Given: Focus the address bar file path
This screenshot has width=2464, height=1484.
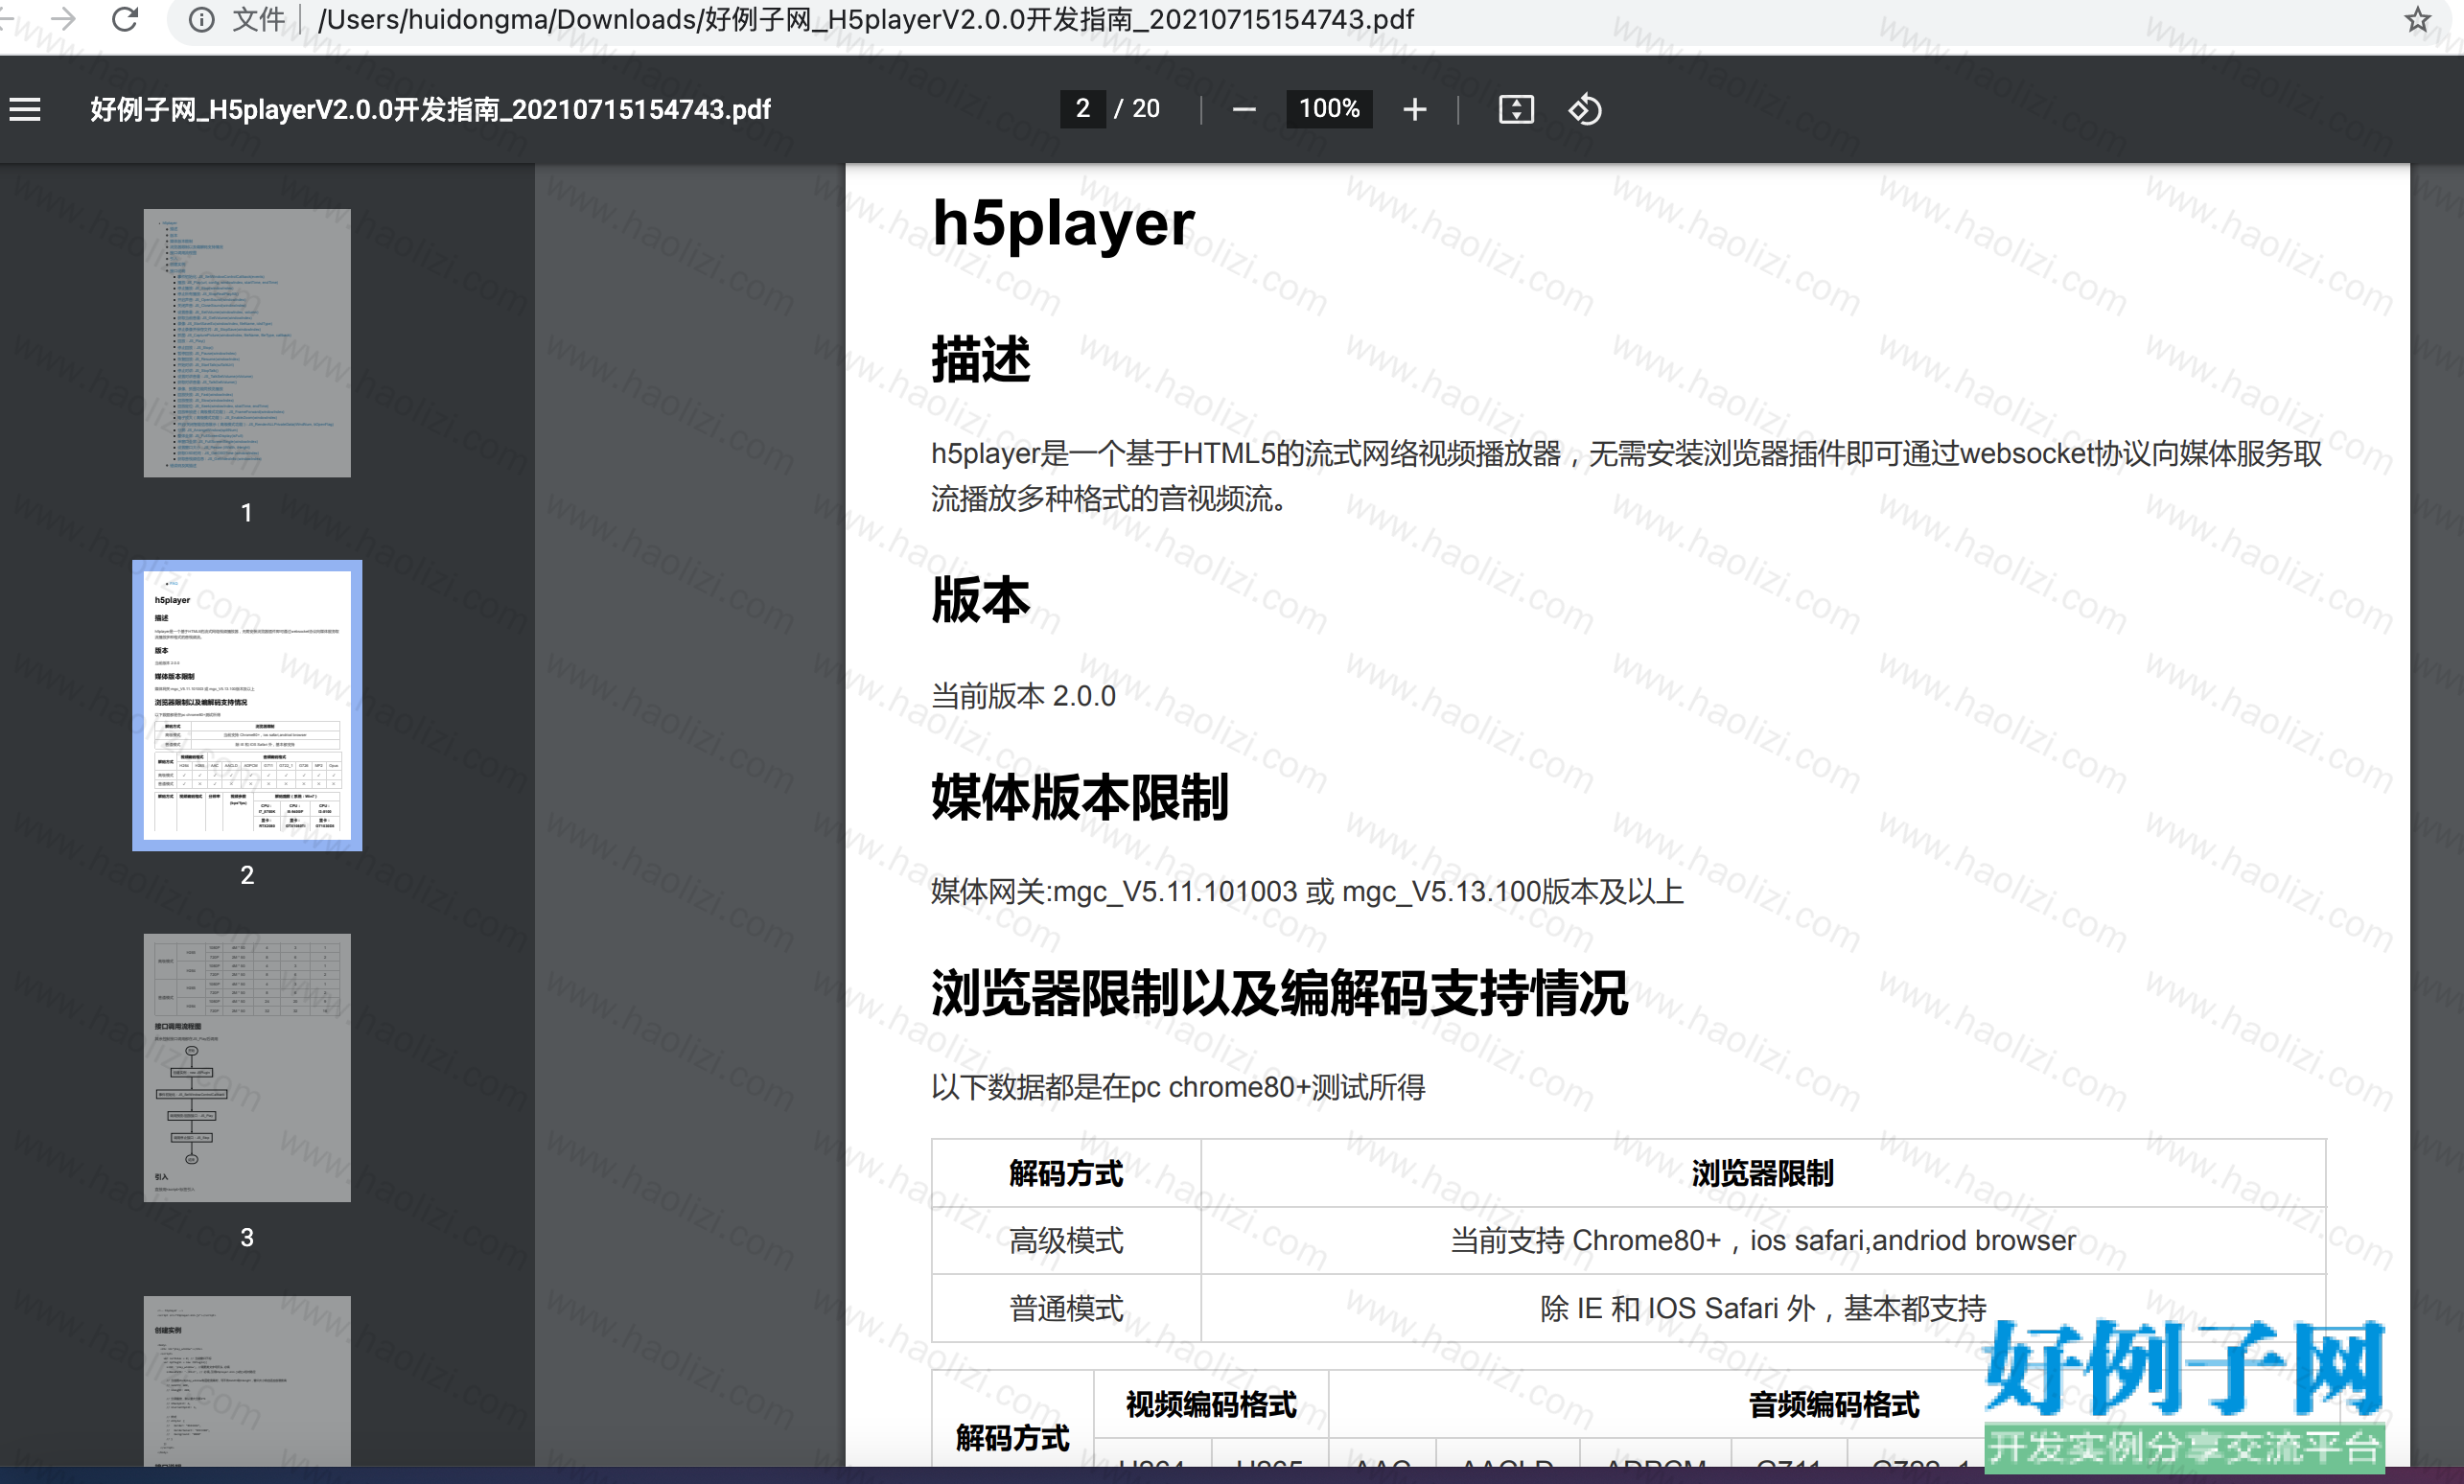Looking at the screenshot, I should tap(865, 20).
